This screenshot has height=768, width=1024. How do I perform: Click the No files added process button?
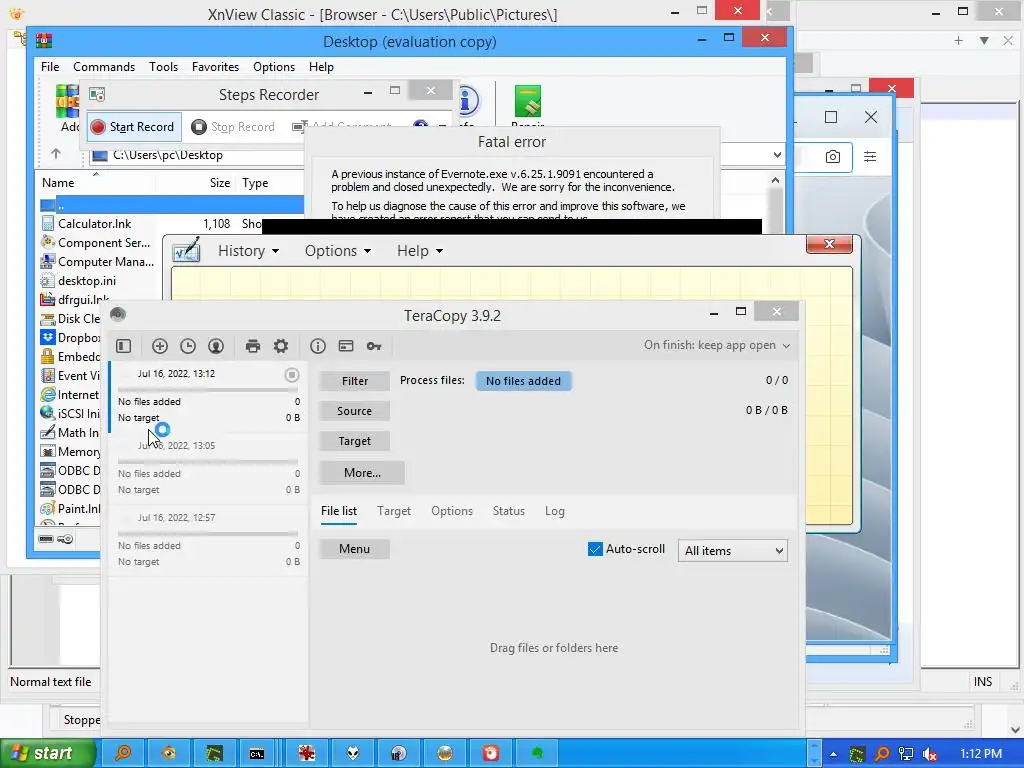tap(523, 381)
